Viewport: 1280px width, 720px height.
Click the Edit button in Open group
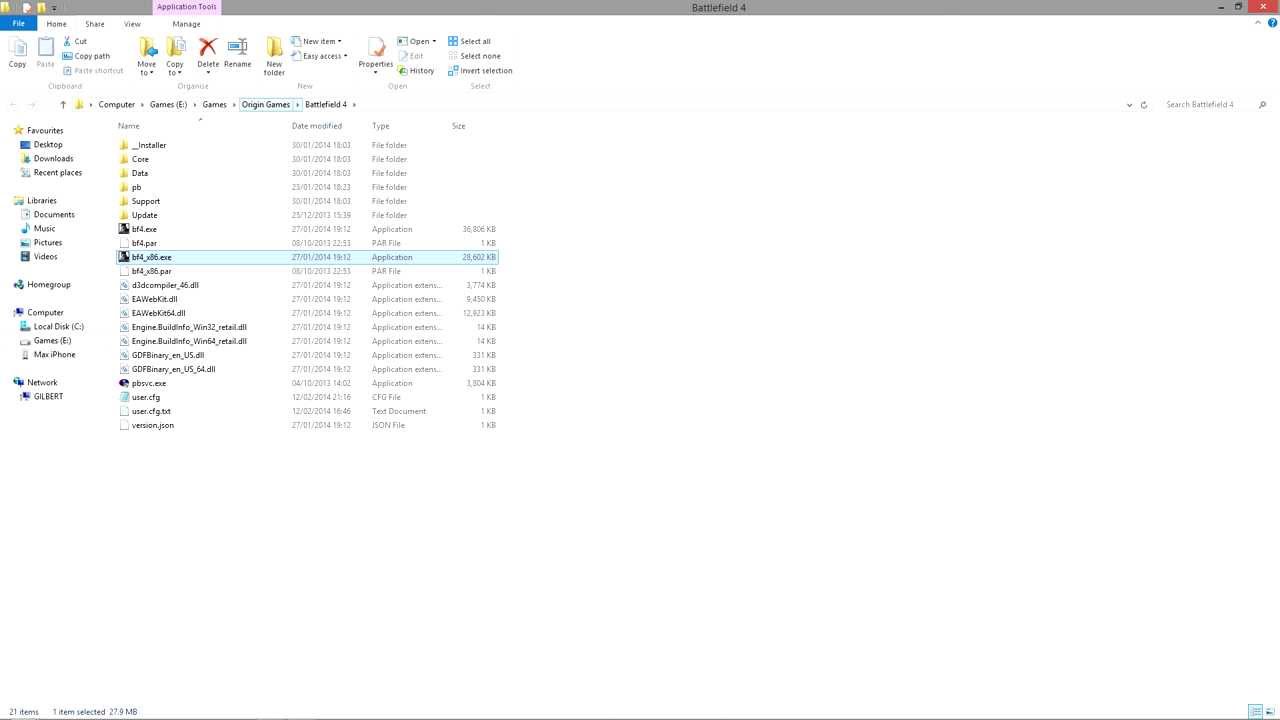point(411,56)
